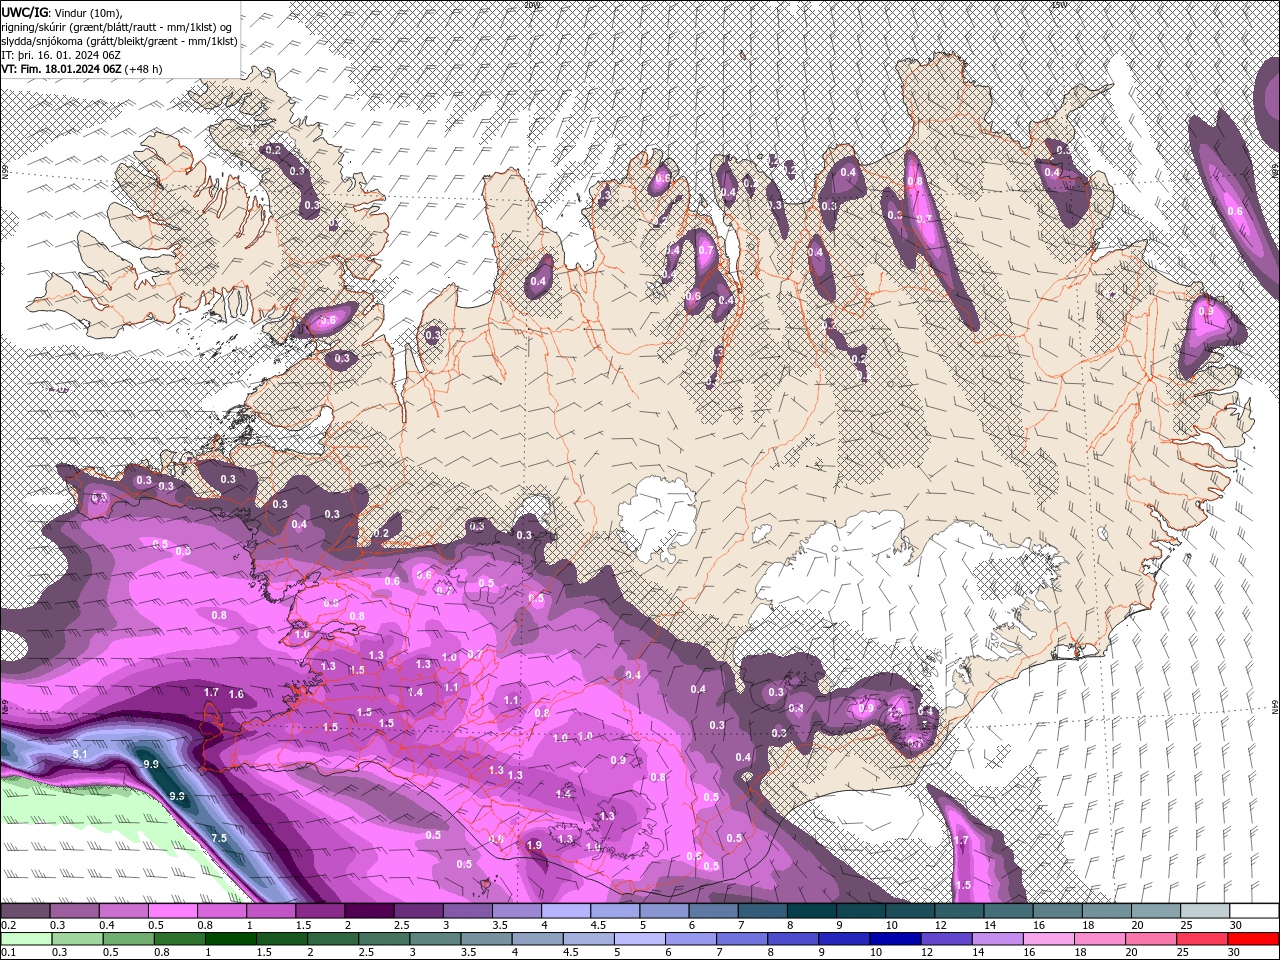Viewport: 1280px width, 960px height.
Task: Select lower legend swatch starting at 2
Action: (333, 939)
